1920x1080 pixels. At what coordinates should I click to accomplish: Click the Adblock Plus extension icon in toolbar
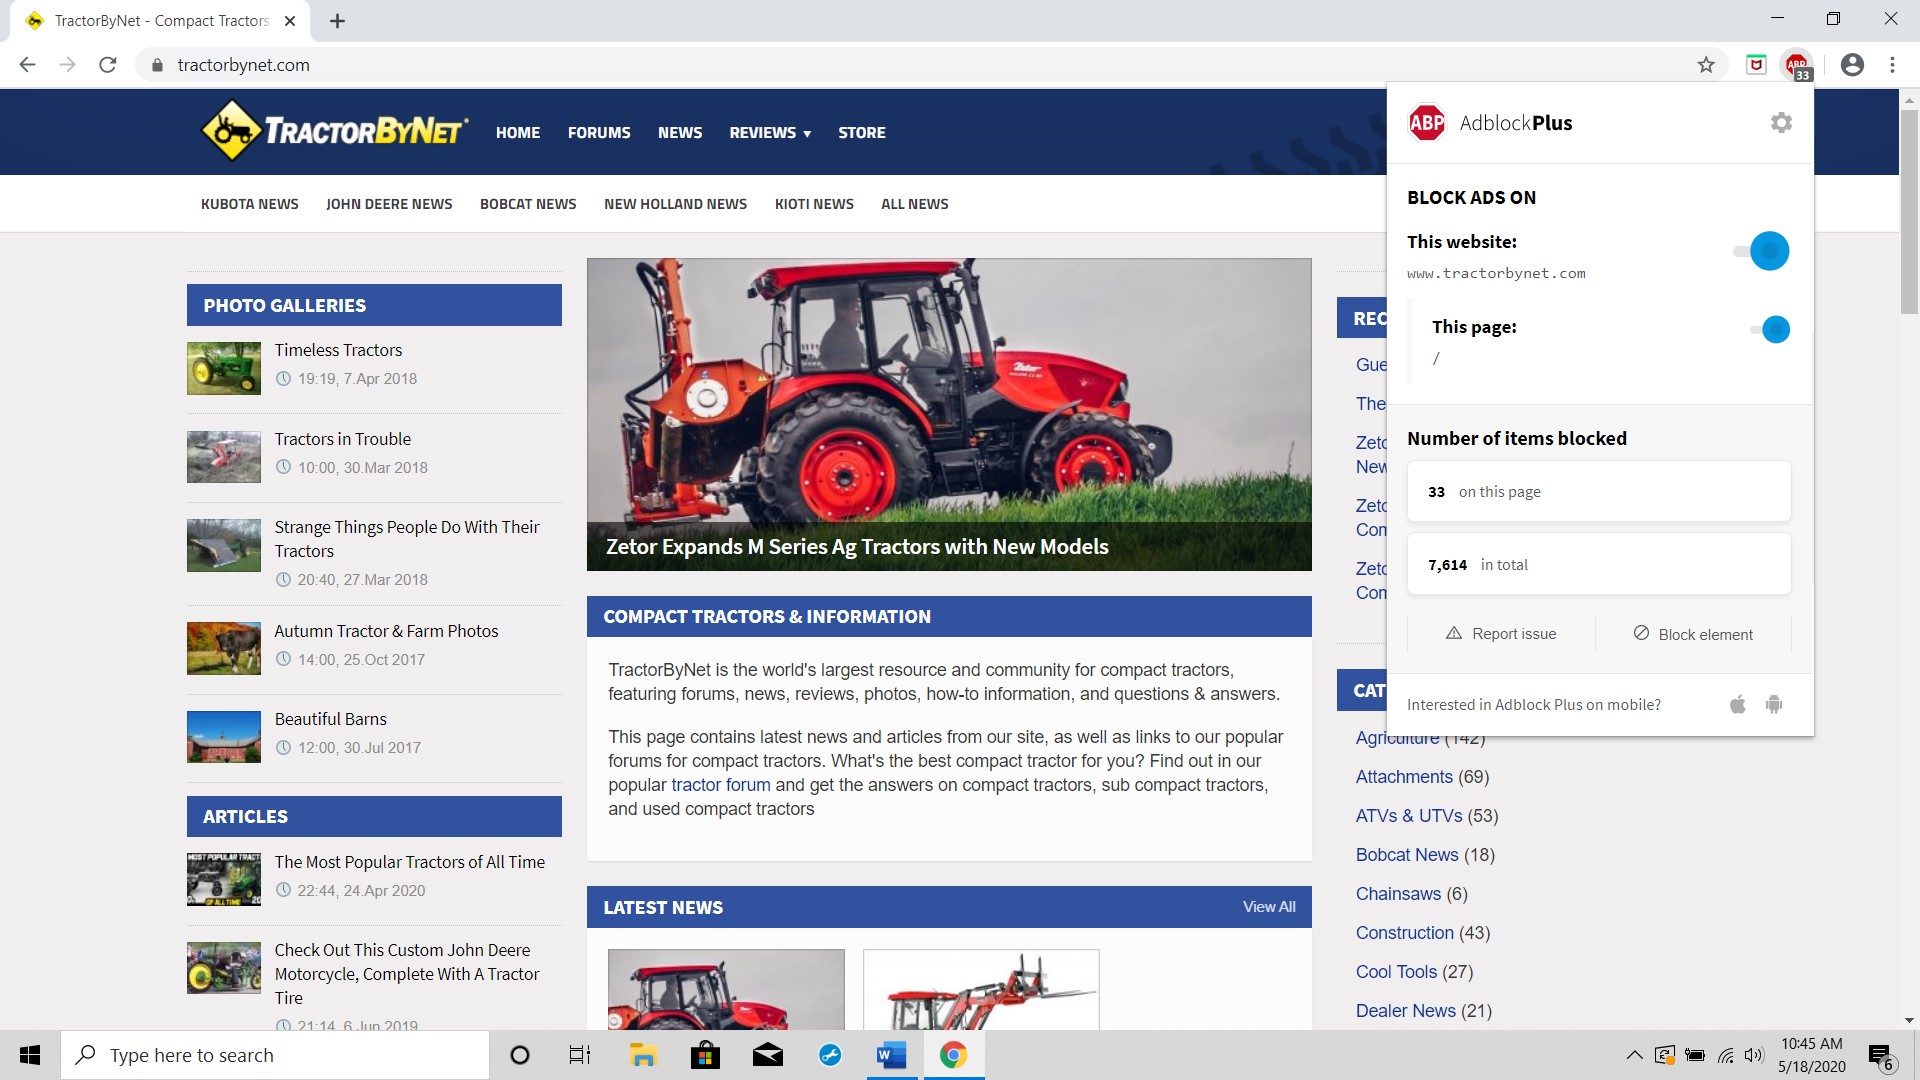tap(1798, 65)
